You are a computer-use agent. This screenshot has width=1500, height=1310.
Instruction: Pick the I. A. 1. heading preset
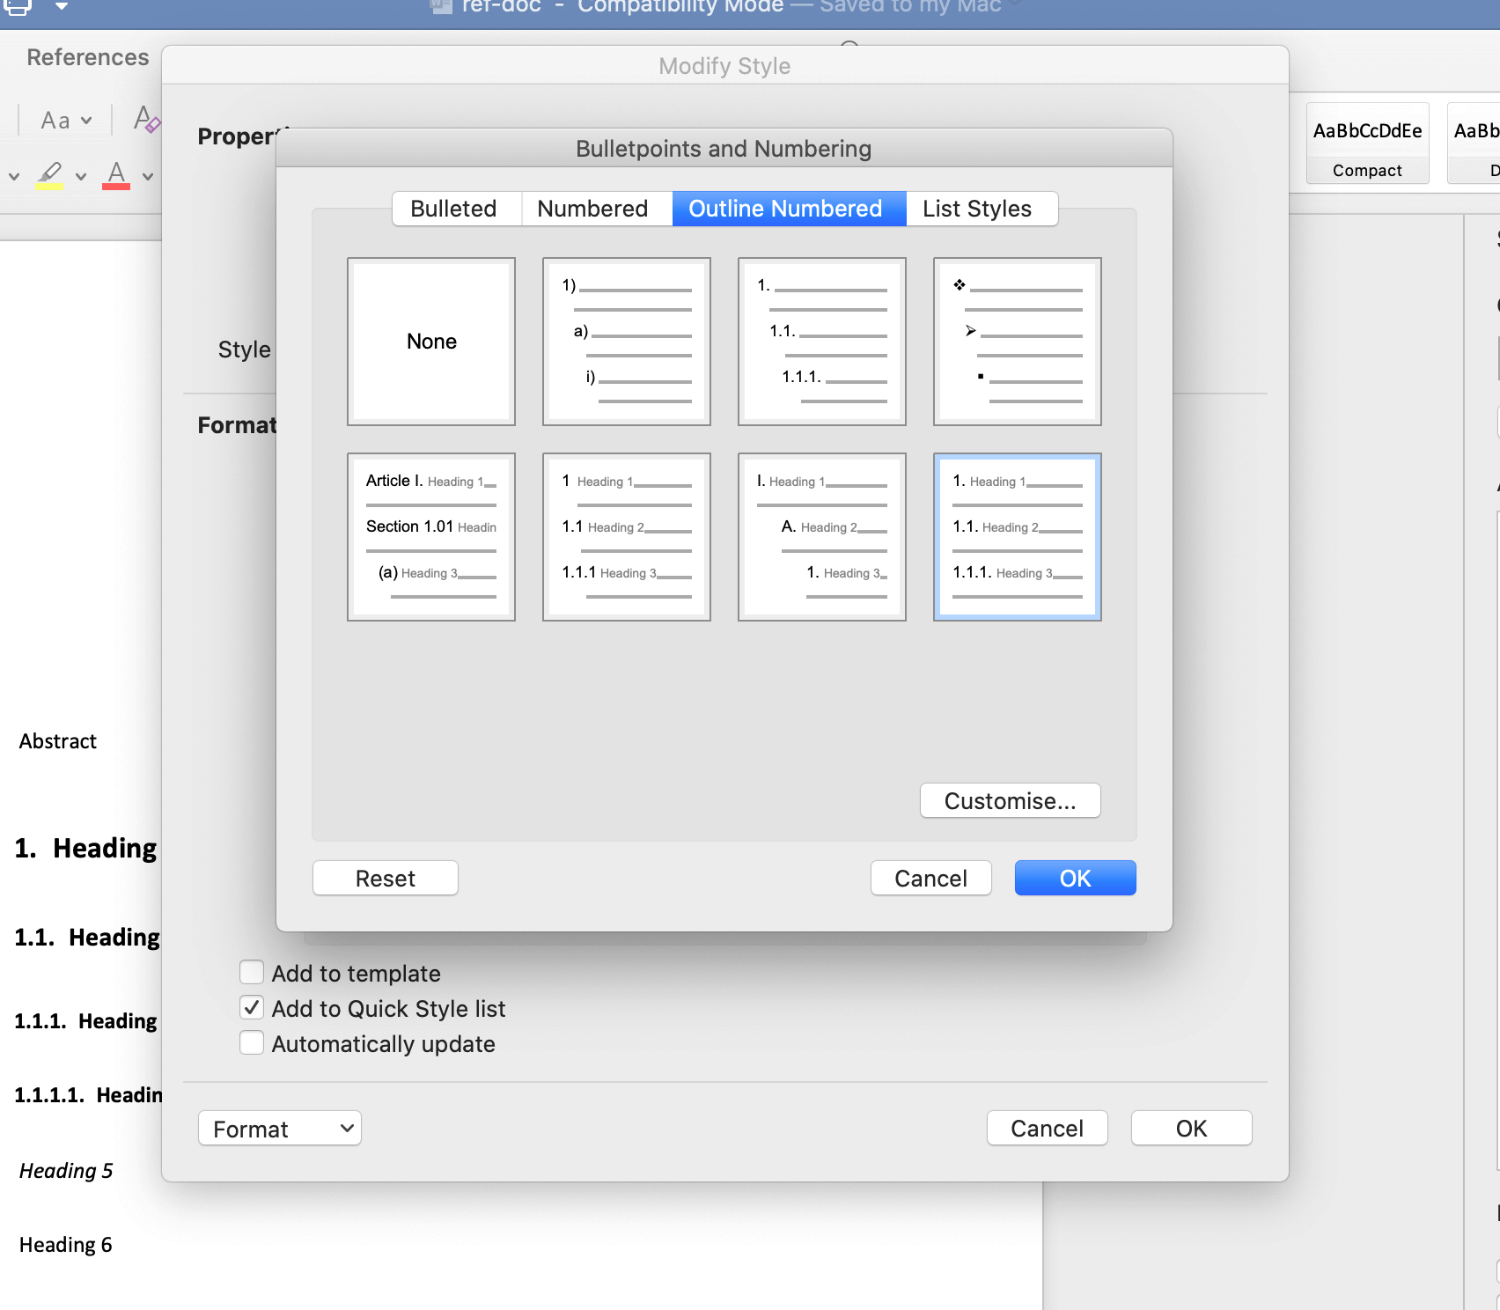(822, 537)
